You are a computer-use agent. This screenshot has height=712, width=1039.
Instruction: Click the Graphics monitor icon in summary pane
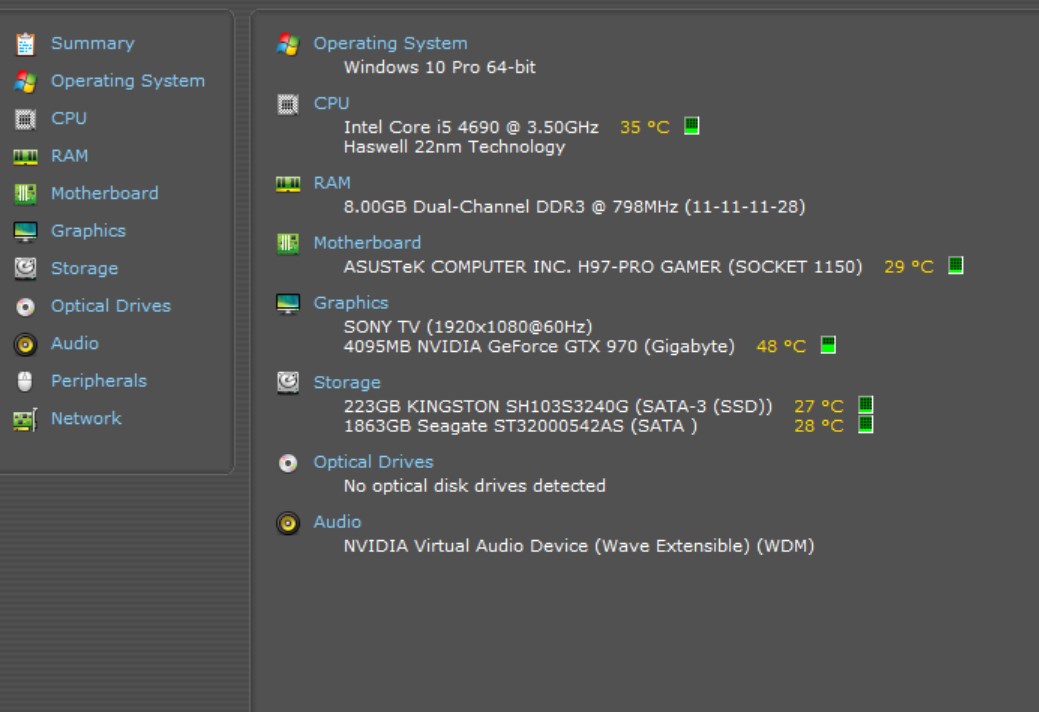(288, 304)
